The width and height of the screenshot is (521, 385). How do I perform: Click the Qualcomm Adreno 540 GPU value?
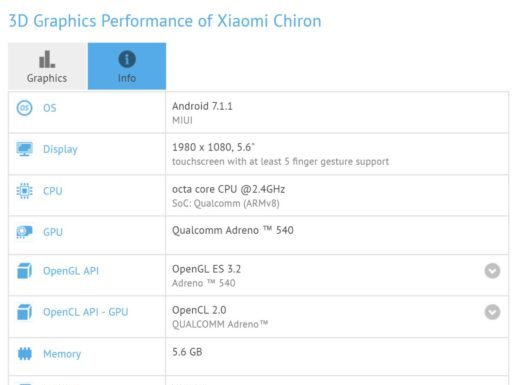(x=233, y=230)
